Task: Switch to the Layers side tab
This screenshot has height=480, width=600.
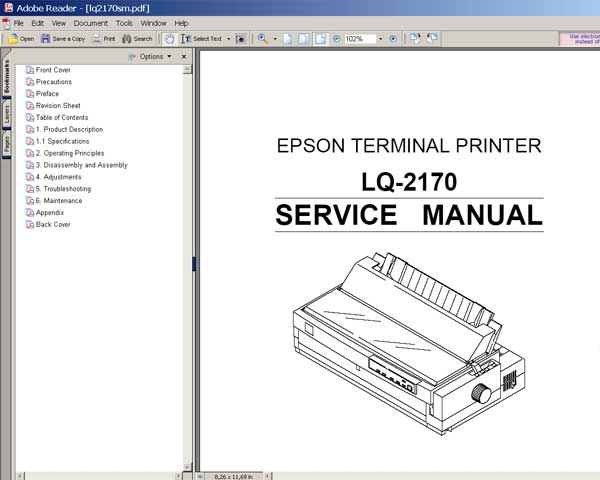Action: 7,114
